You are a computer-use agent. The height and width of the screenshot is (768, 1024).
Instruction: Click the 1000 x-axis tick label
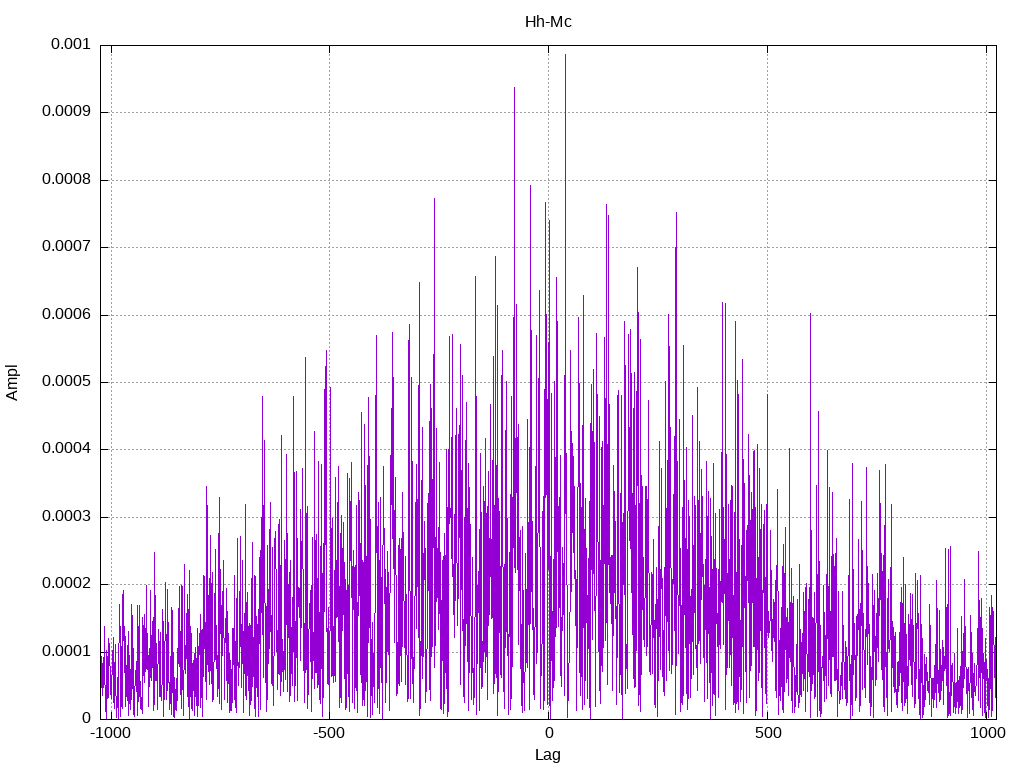986,733
